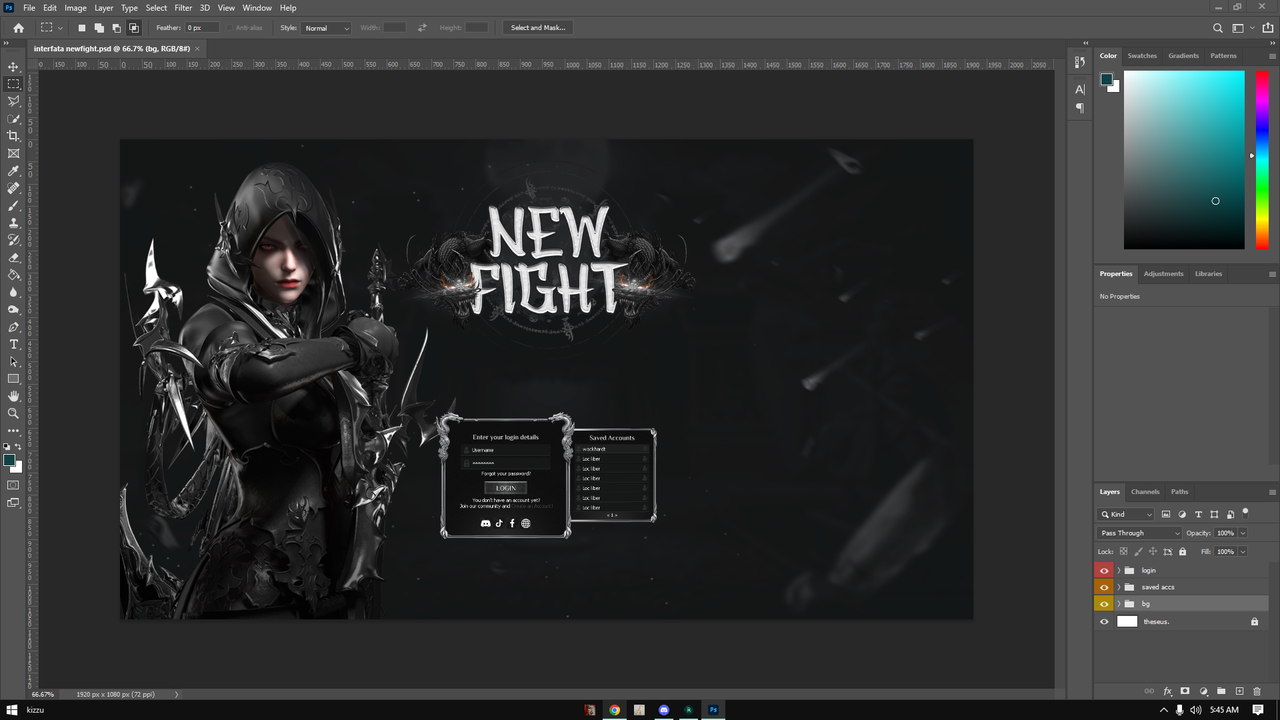Switch to the Adjustments panel tab

point(1163,274)
